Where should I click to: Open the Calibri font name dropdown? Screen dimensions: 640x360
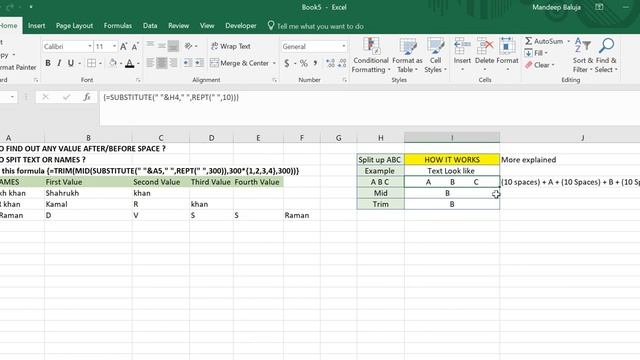click(x=90, y=46)
